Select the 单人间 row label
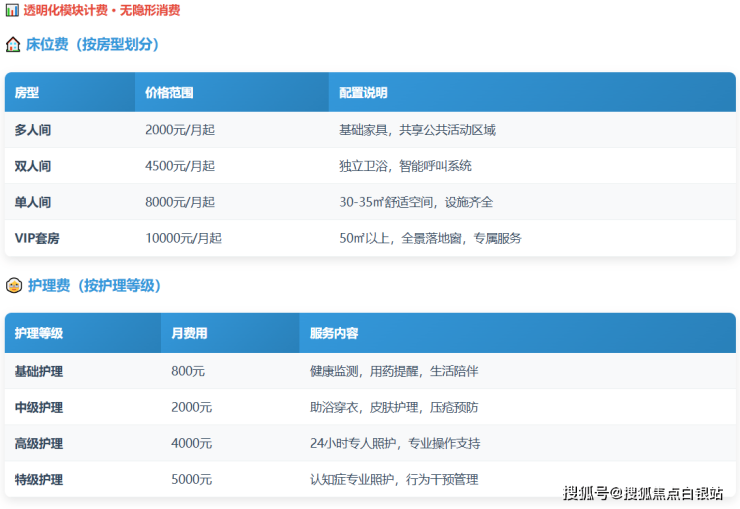Screen dimensions: 740x509 pyautogui.click(x=33, y=202)
